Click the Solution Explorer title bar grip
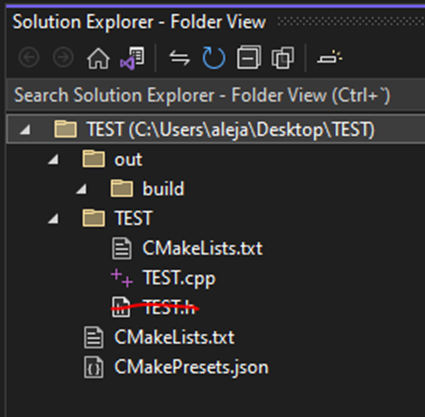 click(351, 22)
